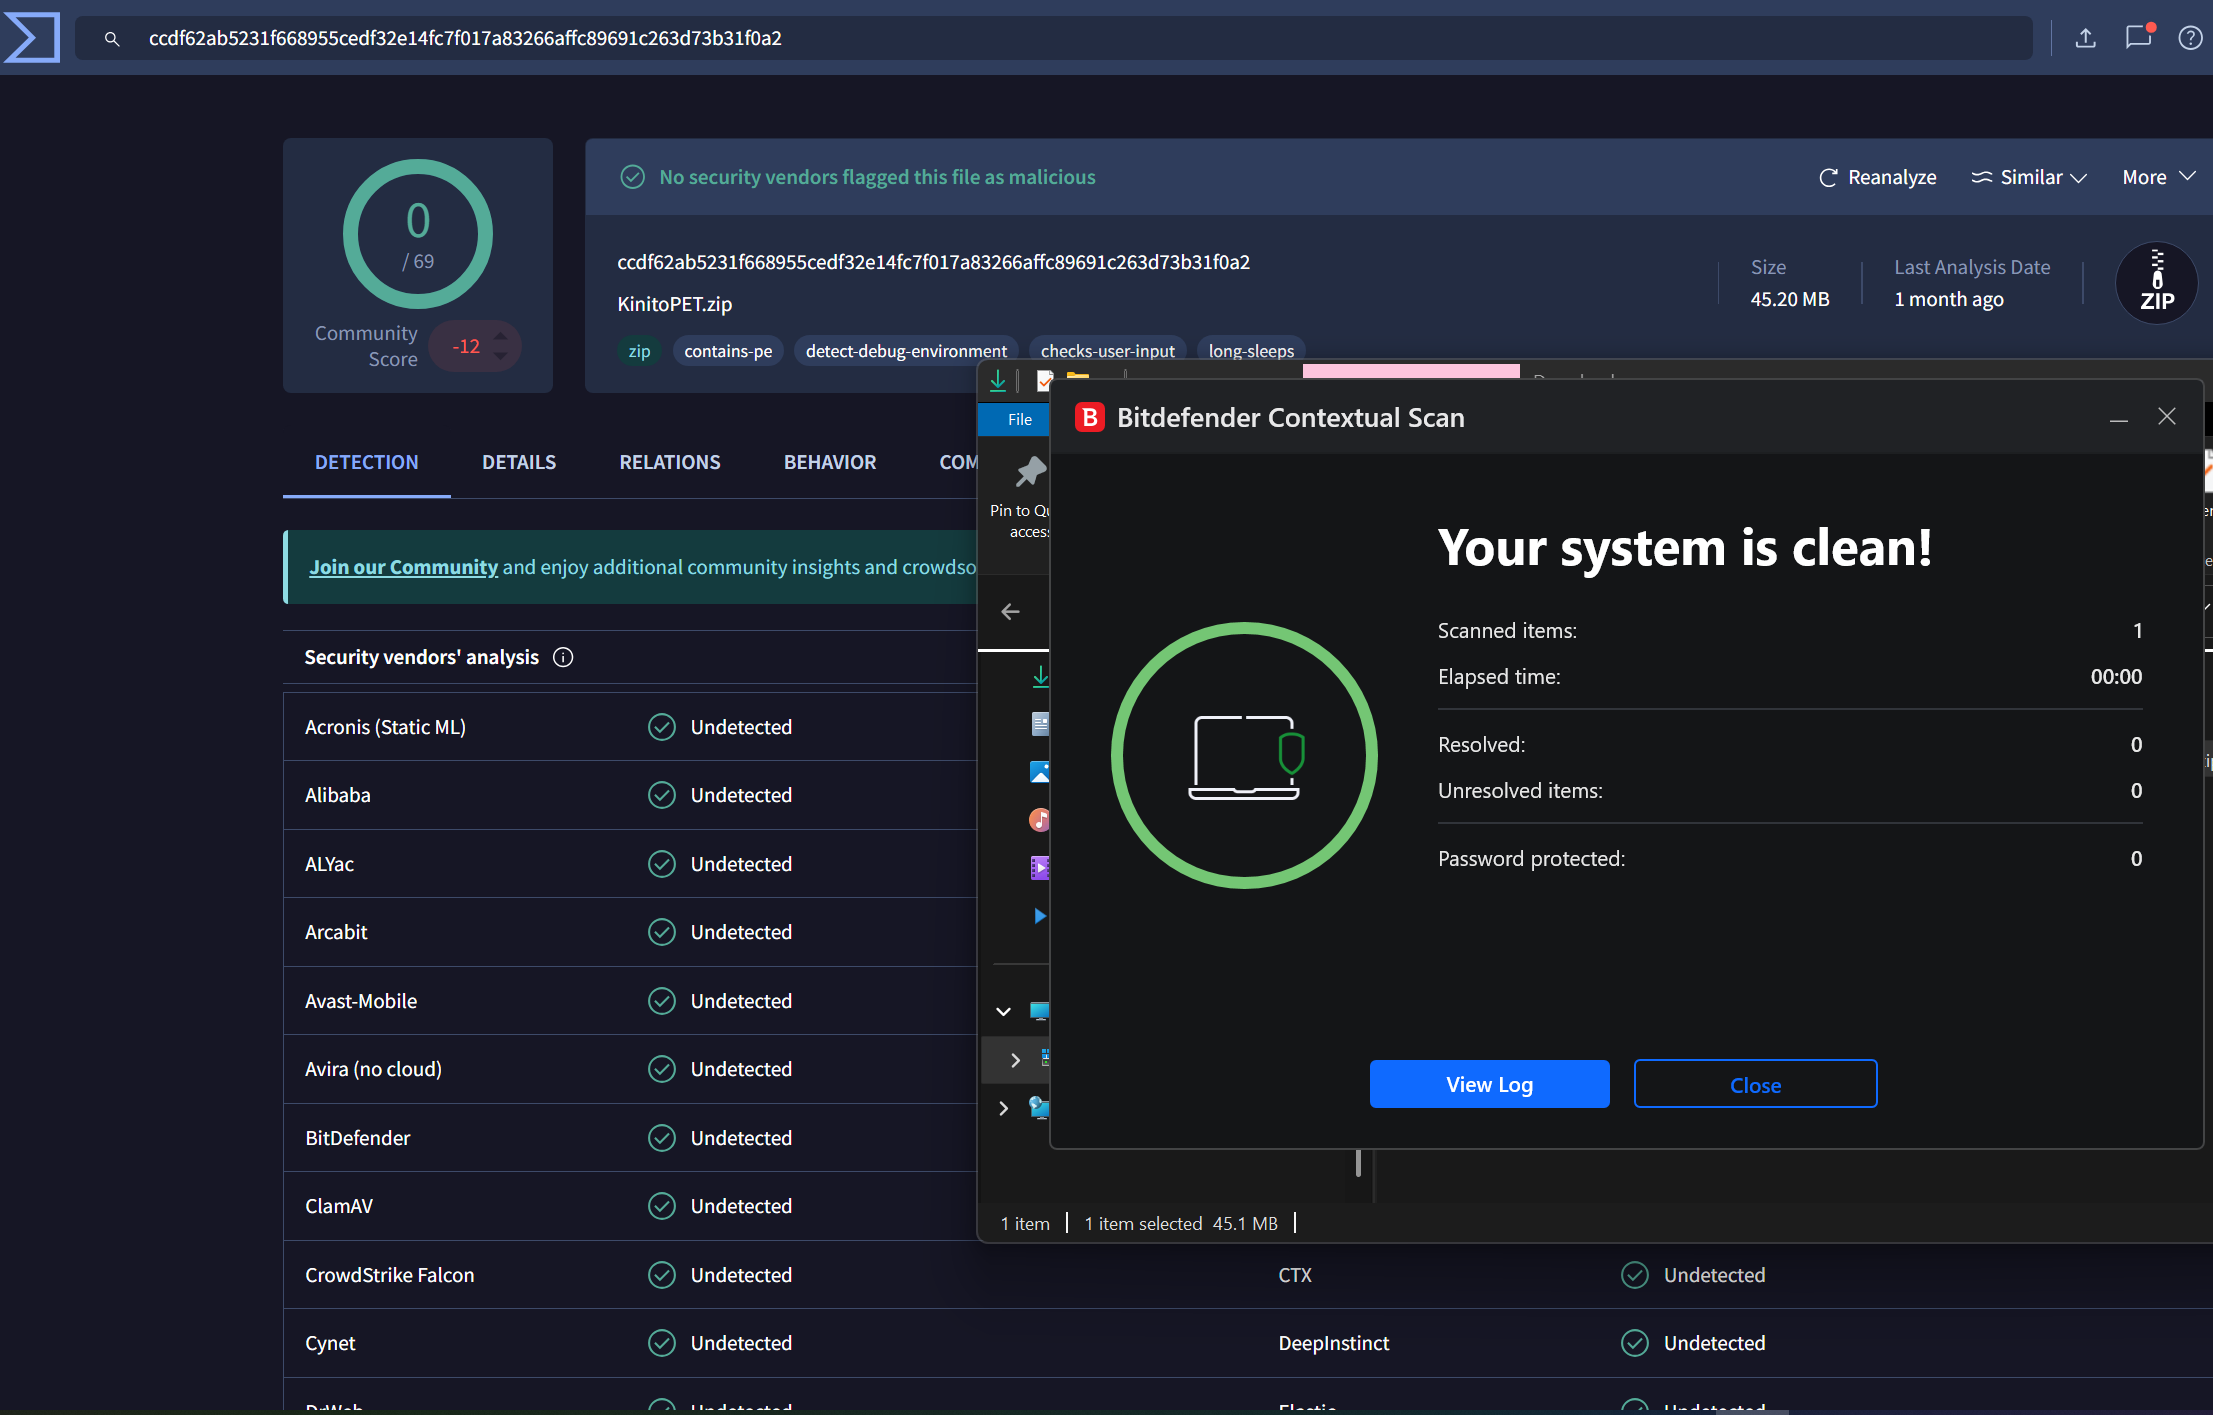The height and width of the screenshot is (1415, 2213).
Task: Collapse the This PC tree node
Action: coord(1003,1011)
